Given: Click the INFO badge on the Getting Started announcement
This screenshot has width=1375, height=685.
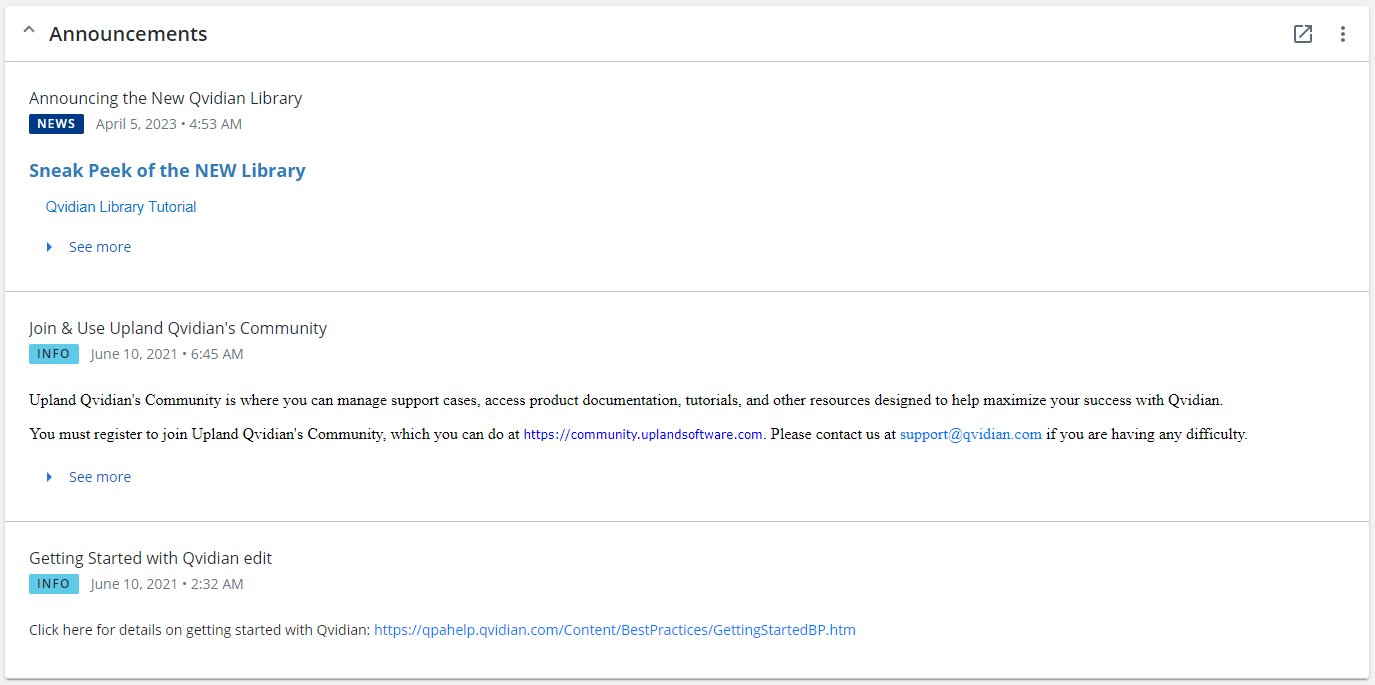Looking at the screenshot, I should click(x=54, y=584).
